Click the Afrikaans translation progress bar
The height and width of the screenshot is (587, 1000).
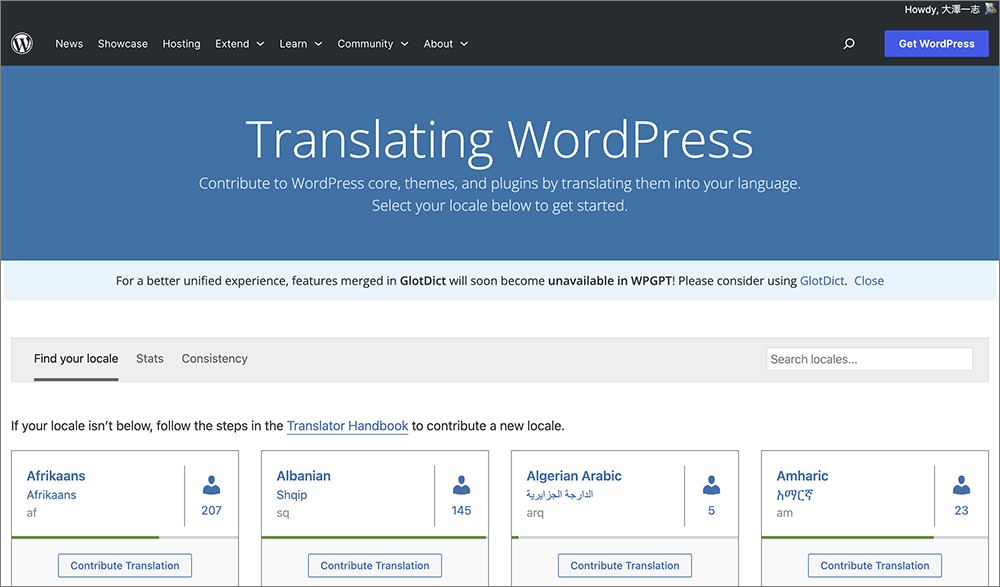pyautogui.click(x=125, y=537)
